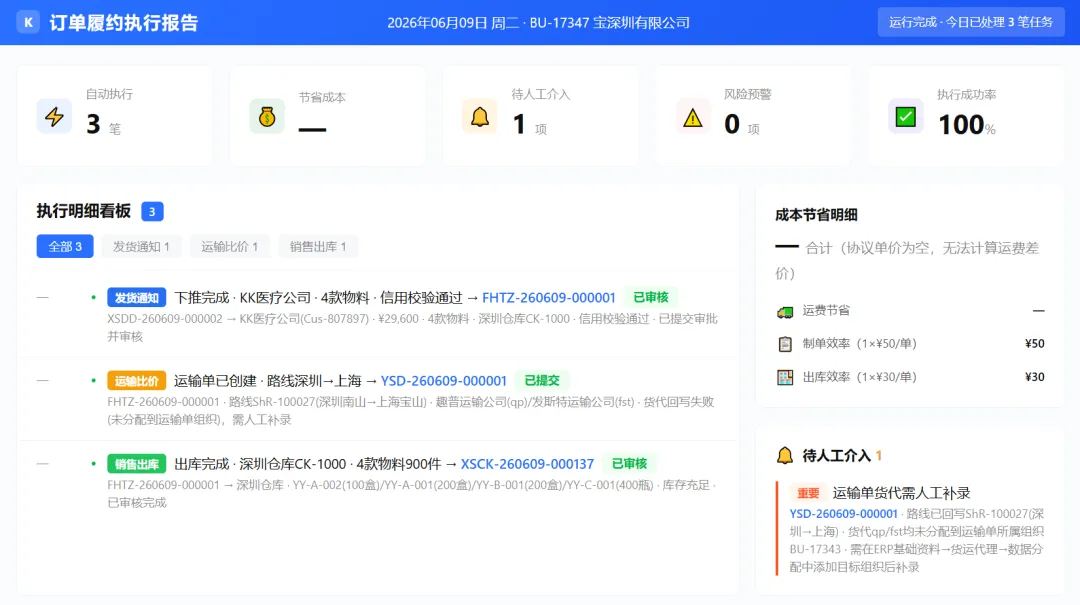1080x605 pixels.
Task: Click the 自动执行 stat label
Action: click(109, 94)
